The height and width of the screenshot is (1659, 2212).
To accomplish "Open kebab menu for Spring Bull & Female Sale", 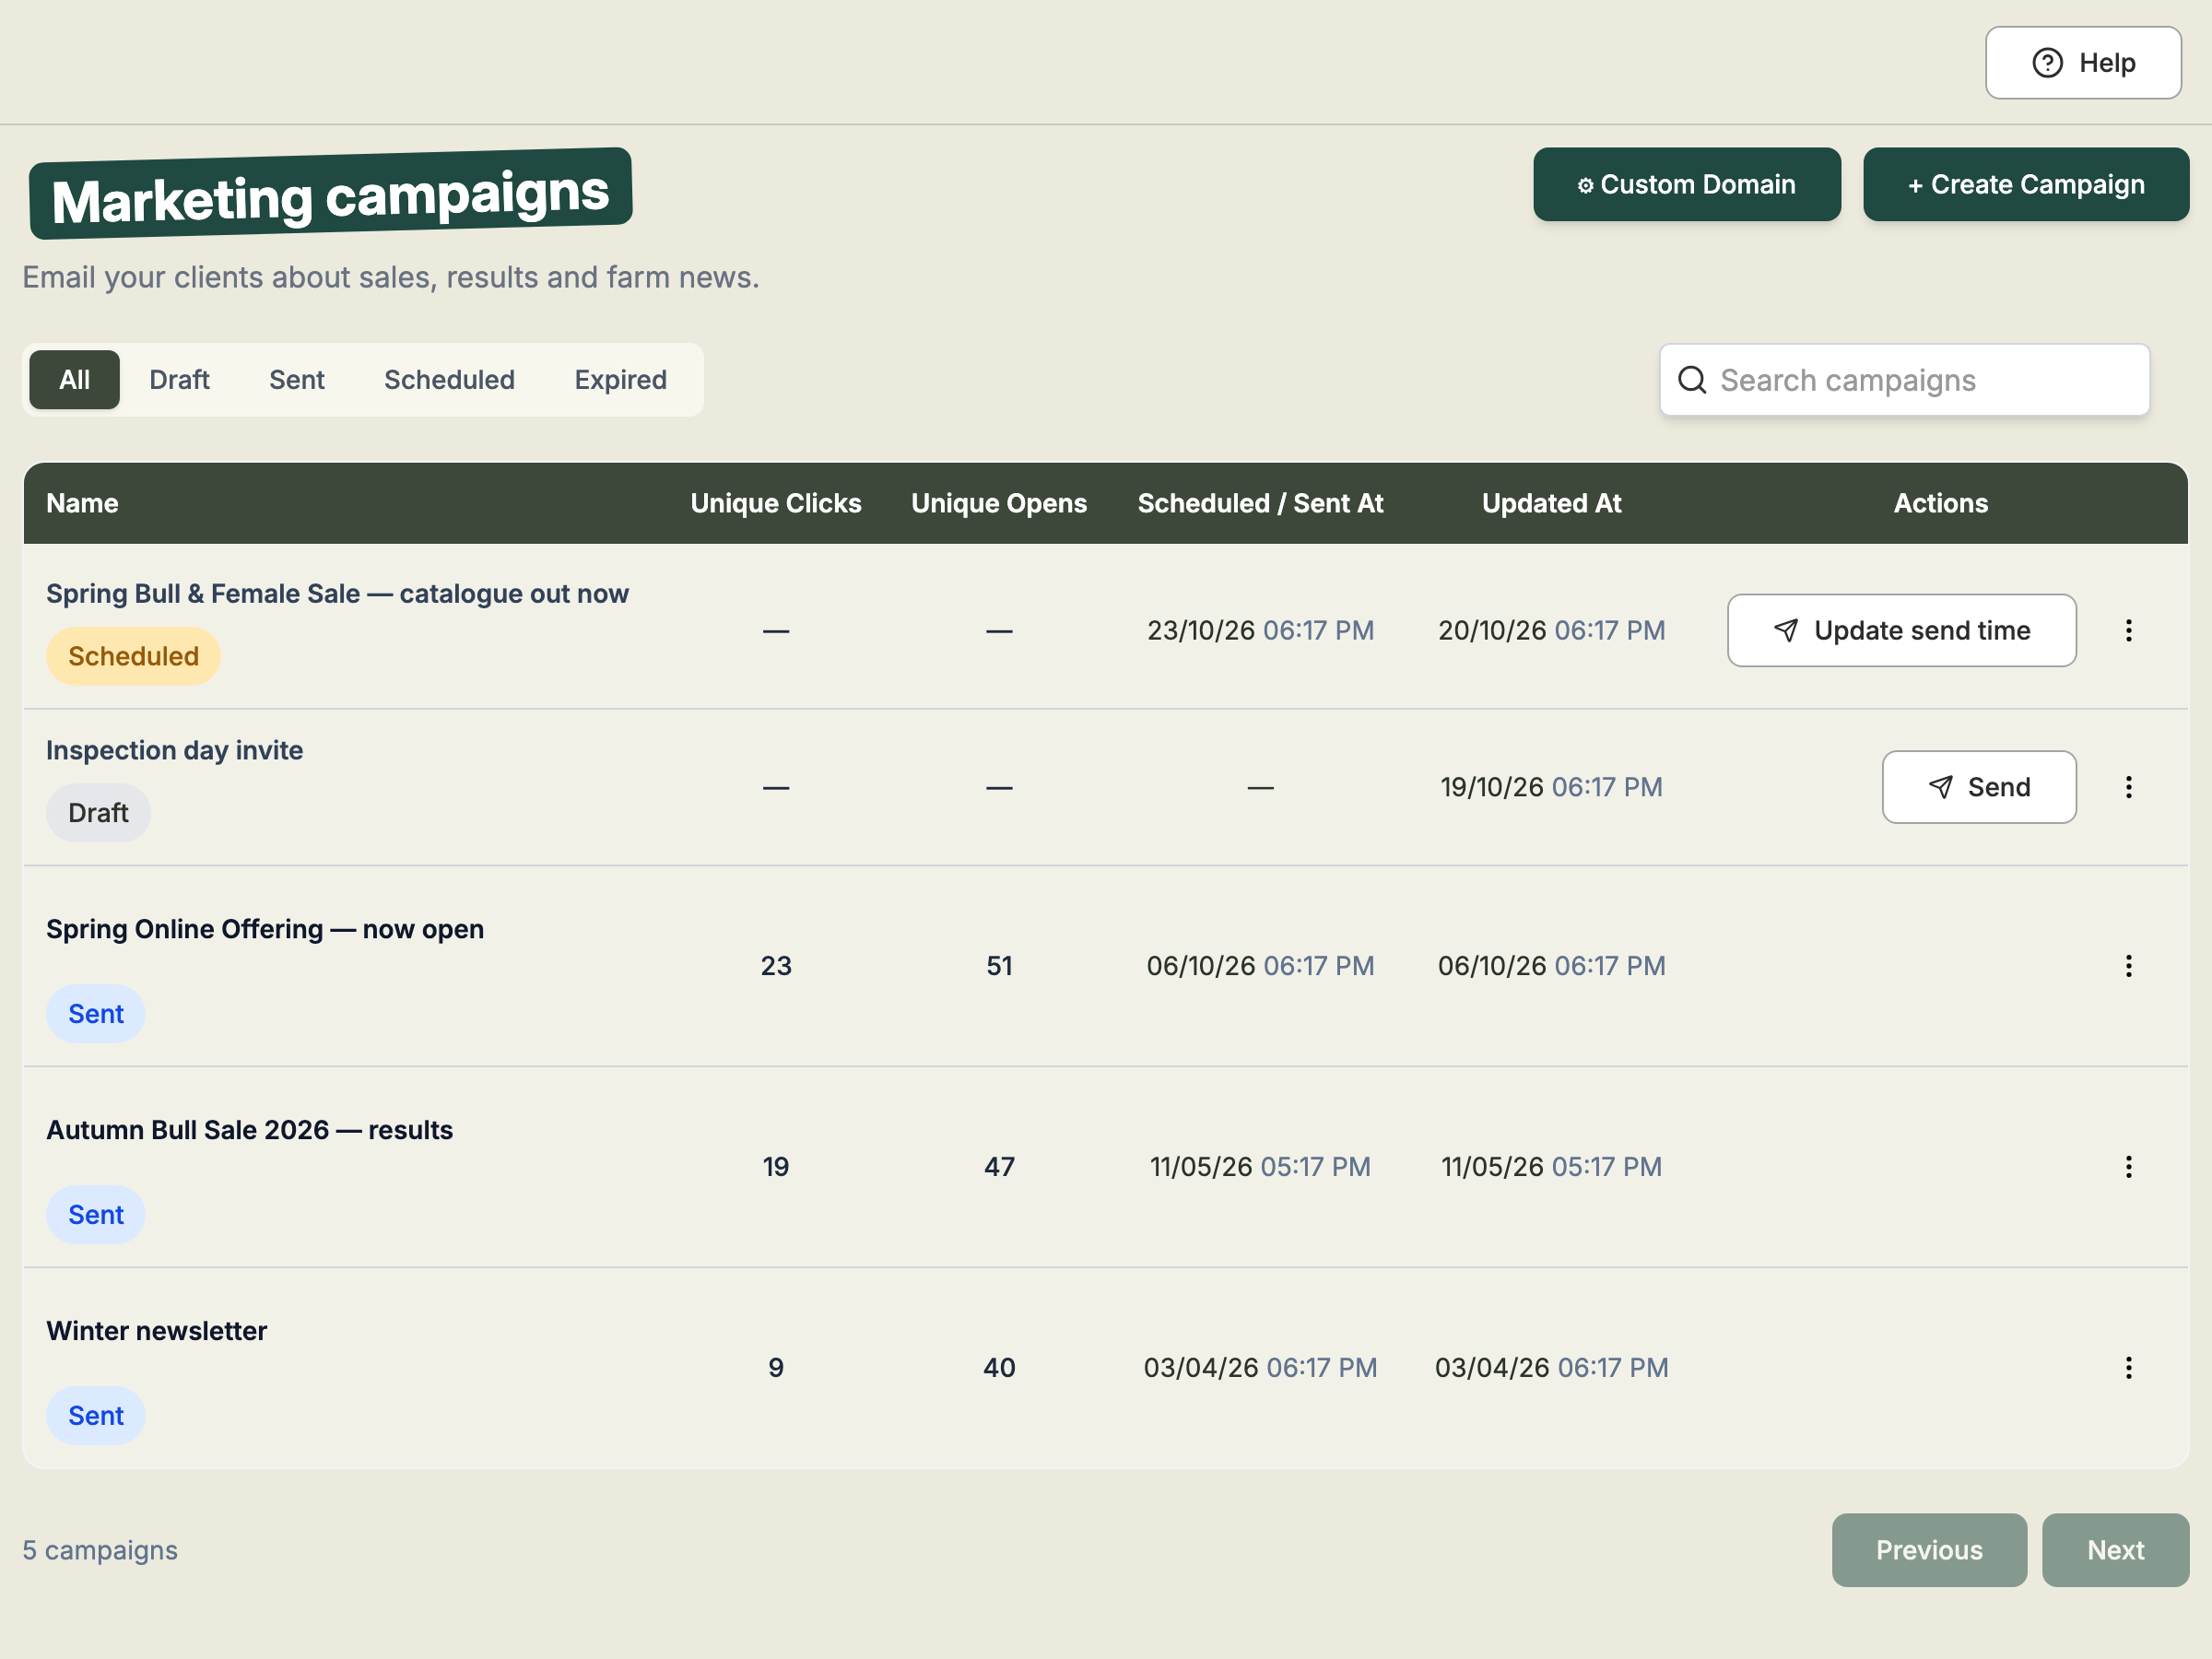I will (x=2128, y=630).
